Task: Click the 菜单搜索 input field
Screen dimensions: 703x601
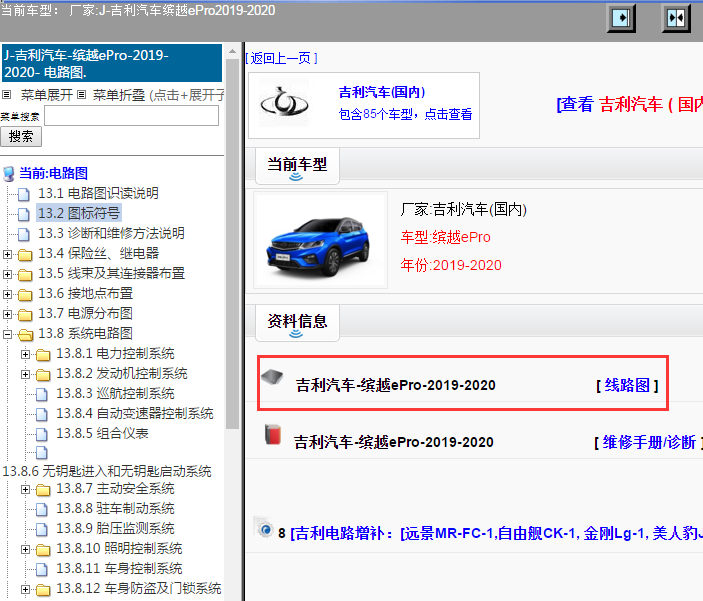Action: (131, 116)
